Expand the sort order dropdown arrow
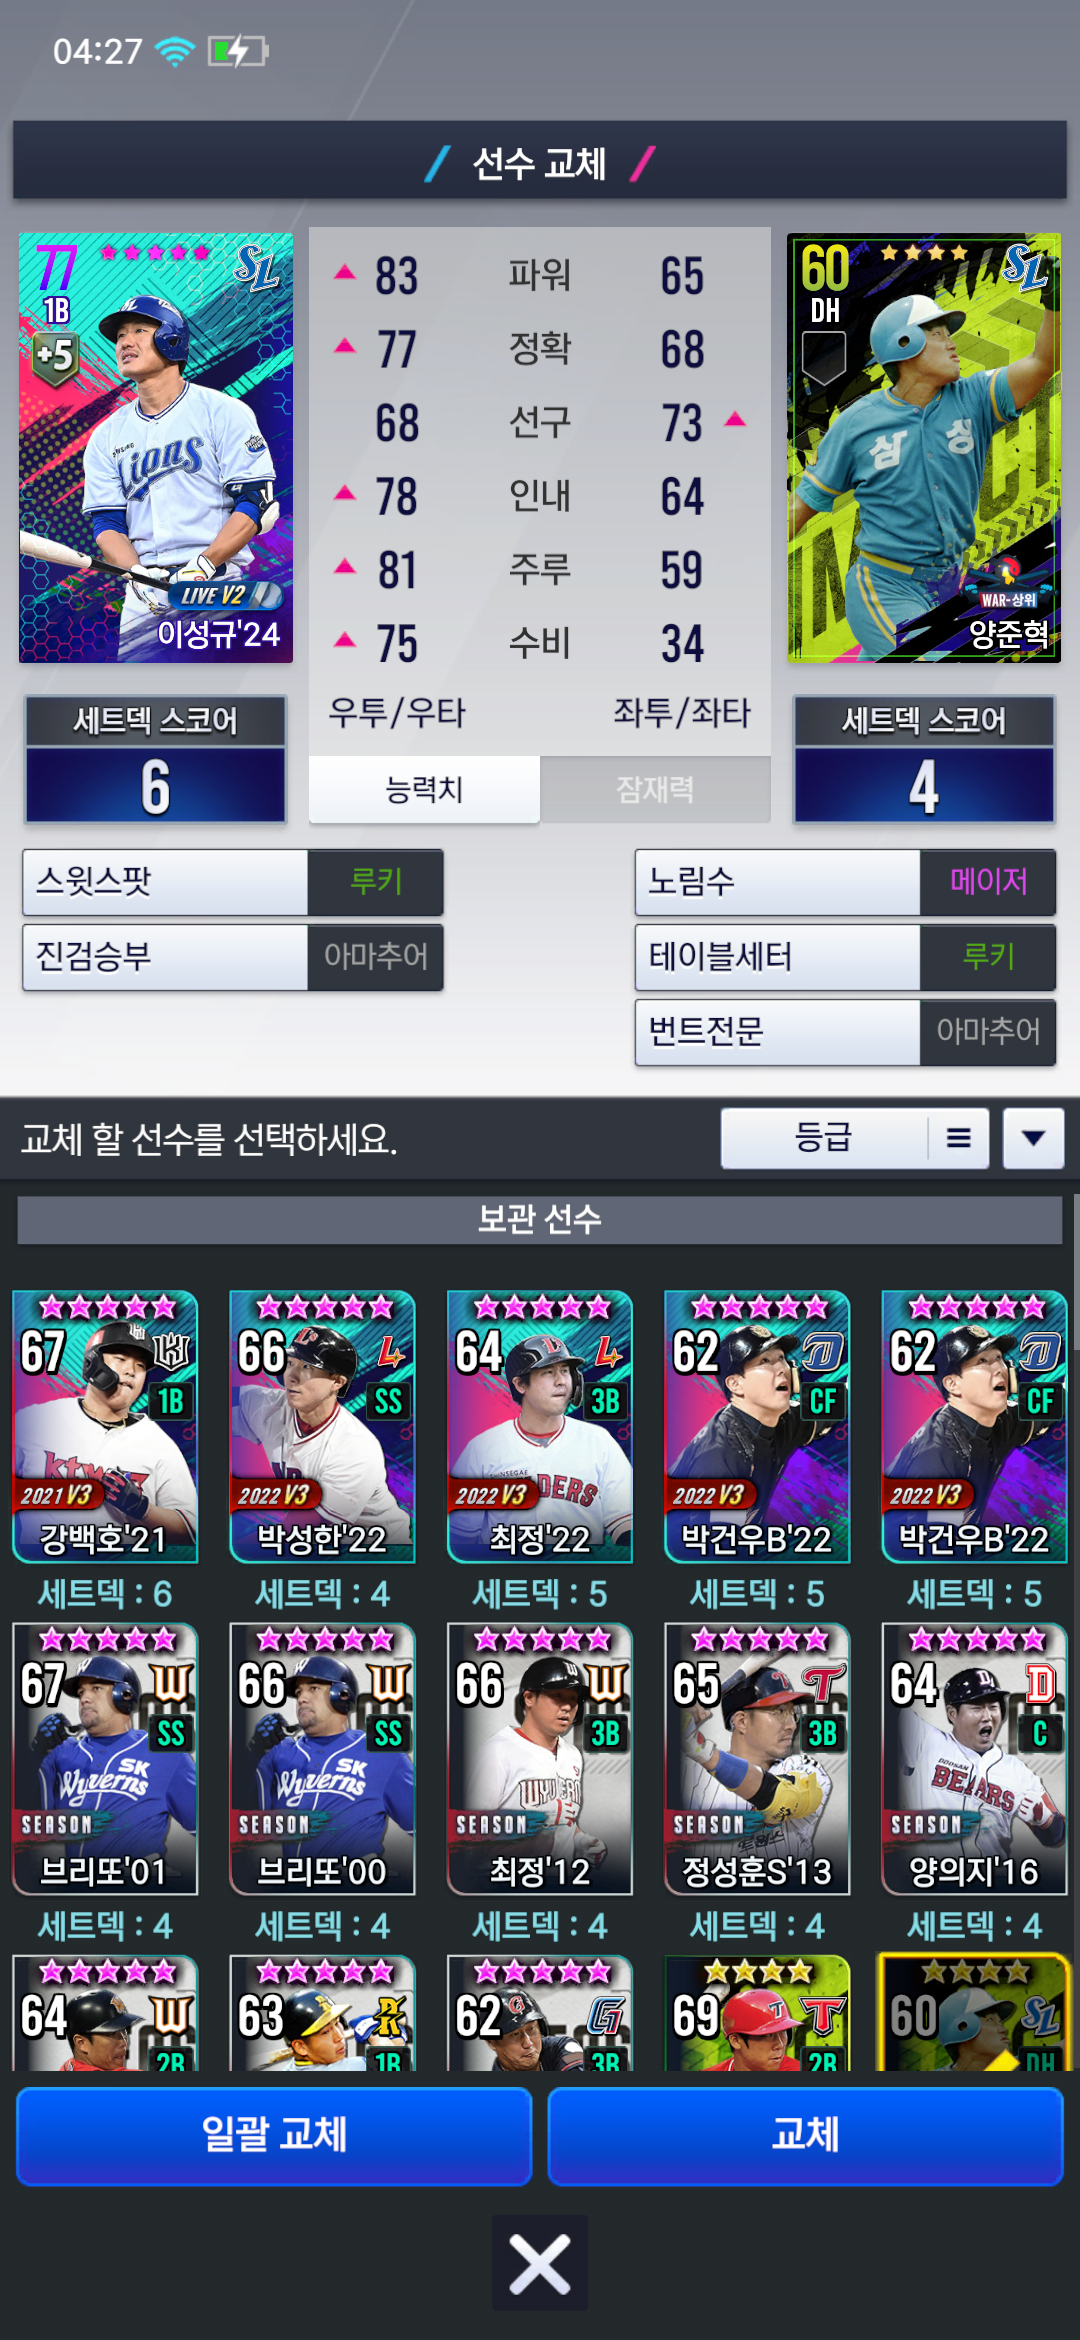The image size is (1080, 2340). tap(1034, 1138)
